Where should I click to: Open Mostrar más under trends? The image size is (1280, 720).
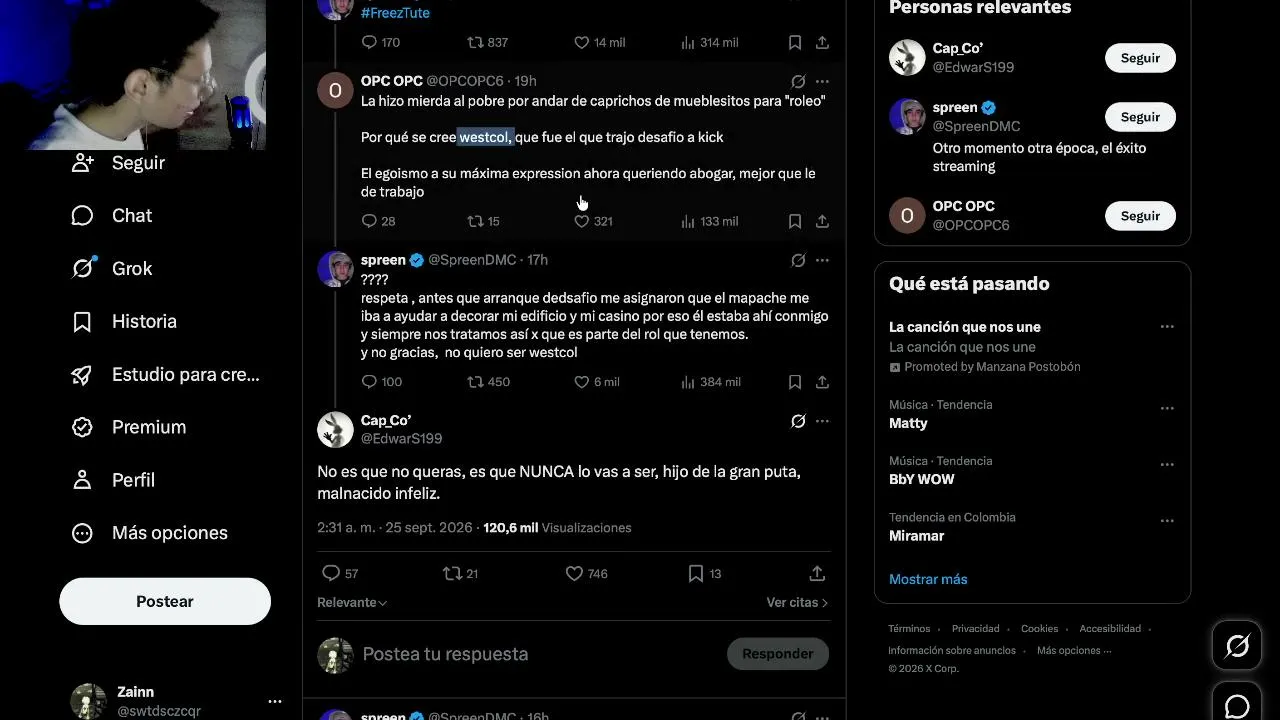[928, 579]
